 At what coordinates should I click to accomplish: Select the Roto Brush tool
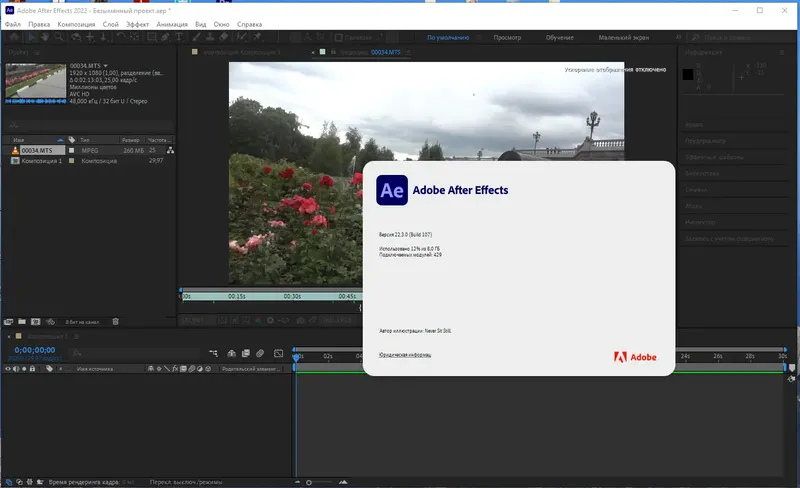click(x=242, y=37)
